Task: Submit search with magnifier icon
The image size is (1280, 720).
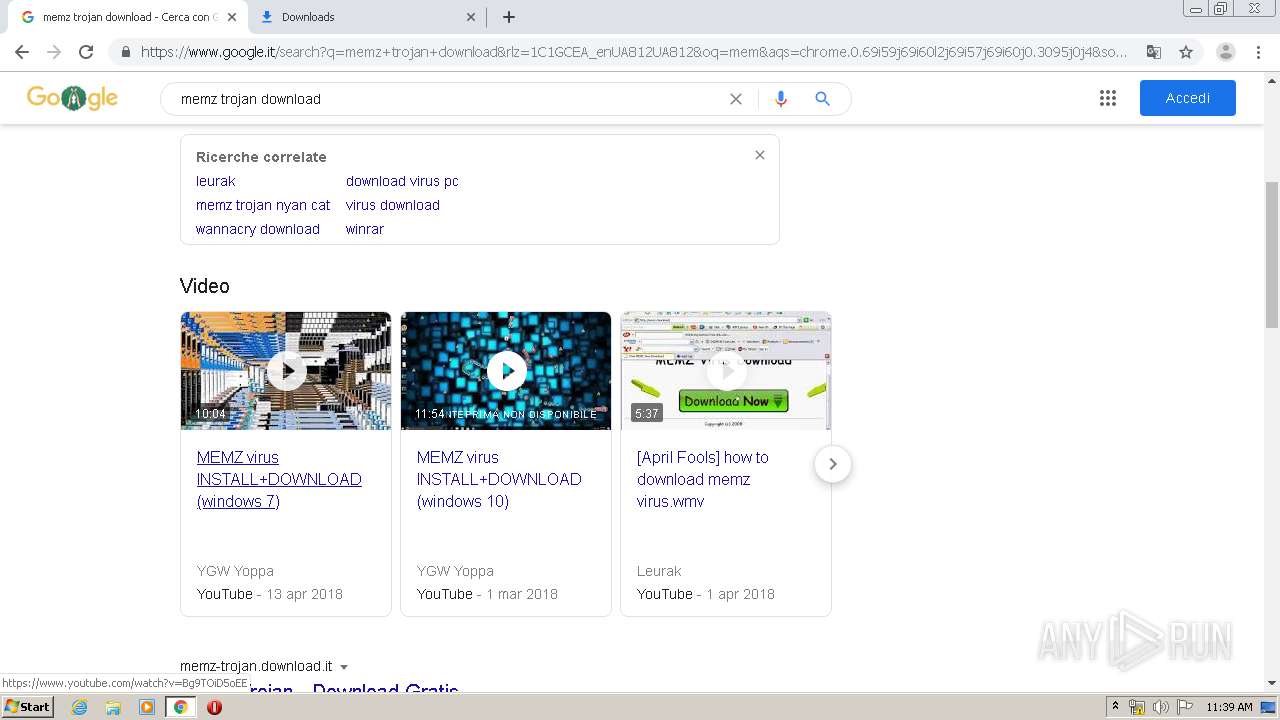Action: point(822,99)
